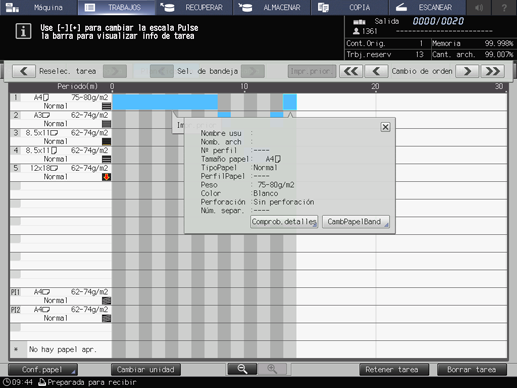Click Preparada para recibir status
The height and width of the screenshot is (388, 517).
pyautogui.click(x=92, y=382)
